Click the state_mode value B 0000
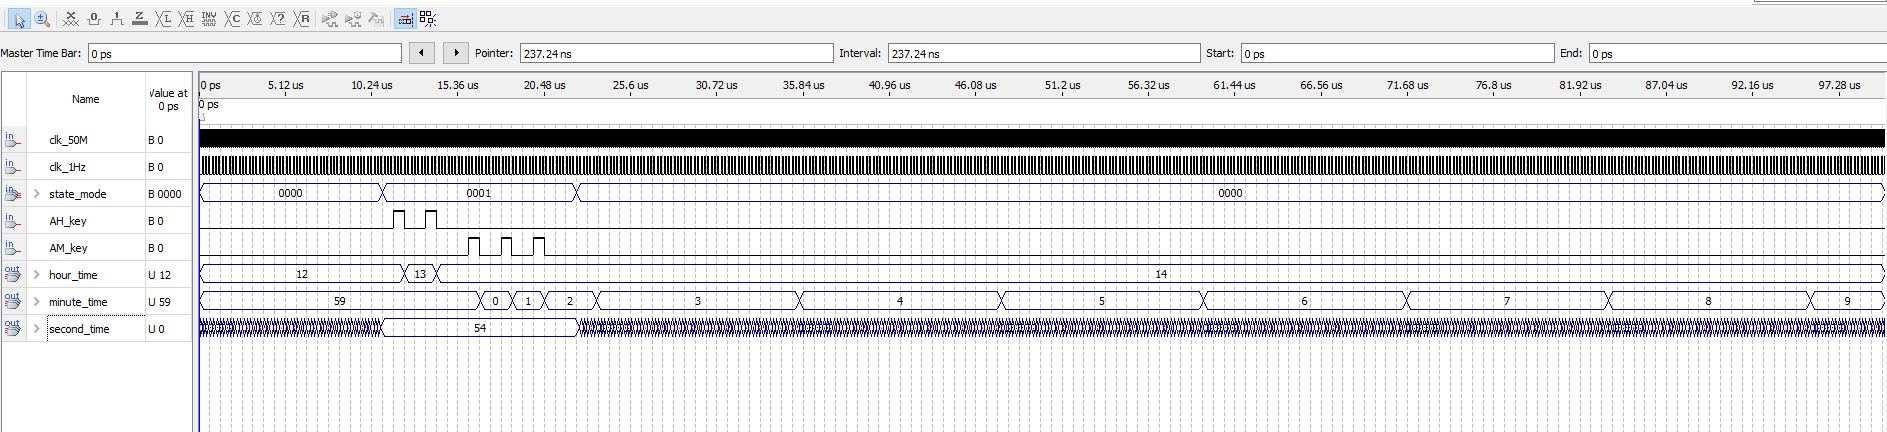The height and width of the screenshot is (432, 1887). coord(165,194)
